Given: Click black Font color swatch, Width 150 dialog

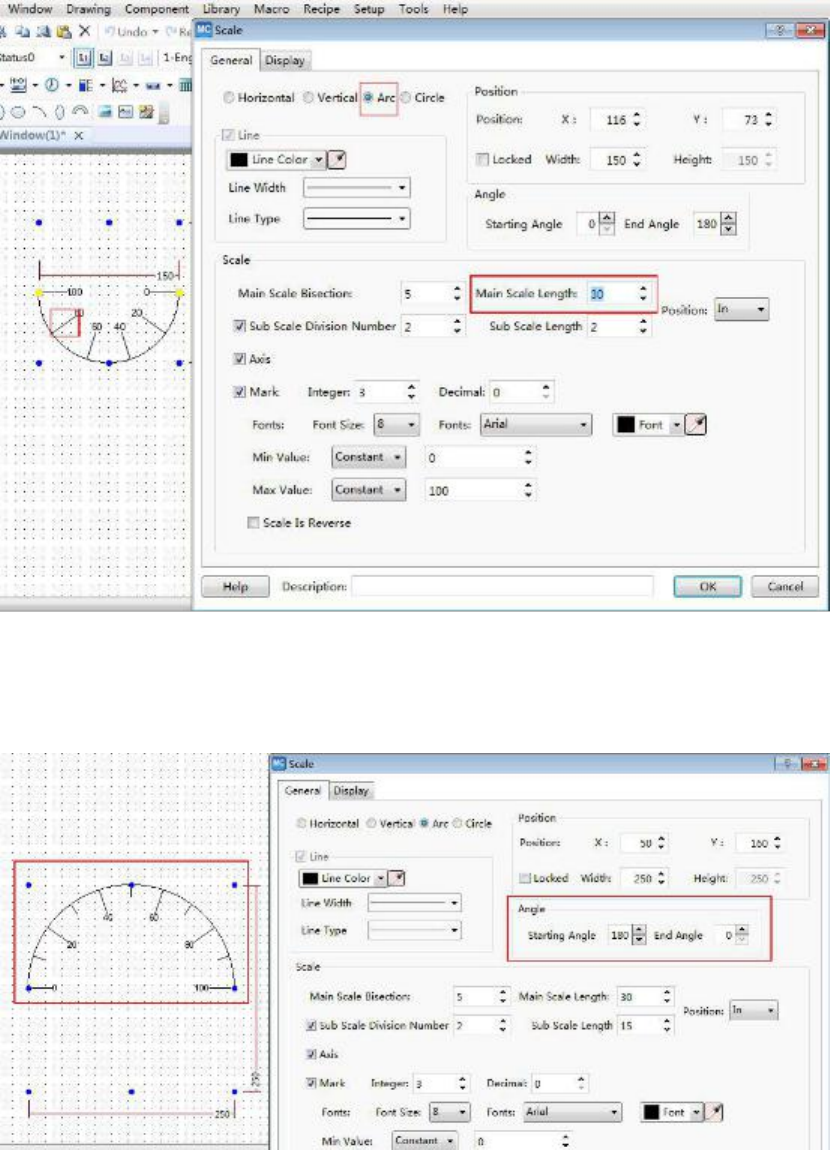Looking at the screenshot, I should (625, 424).
